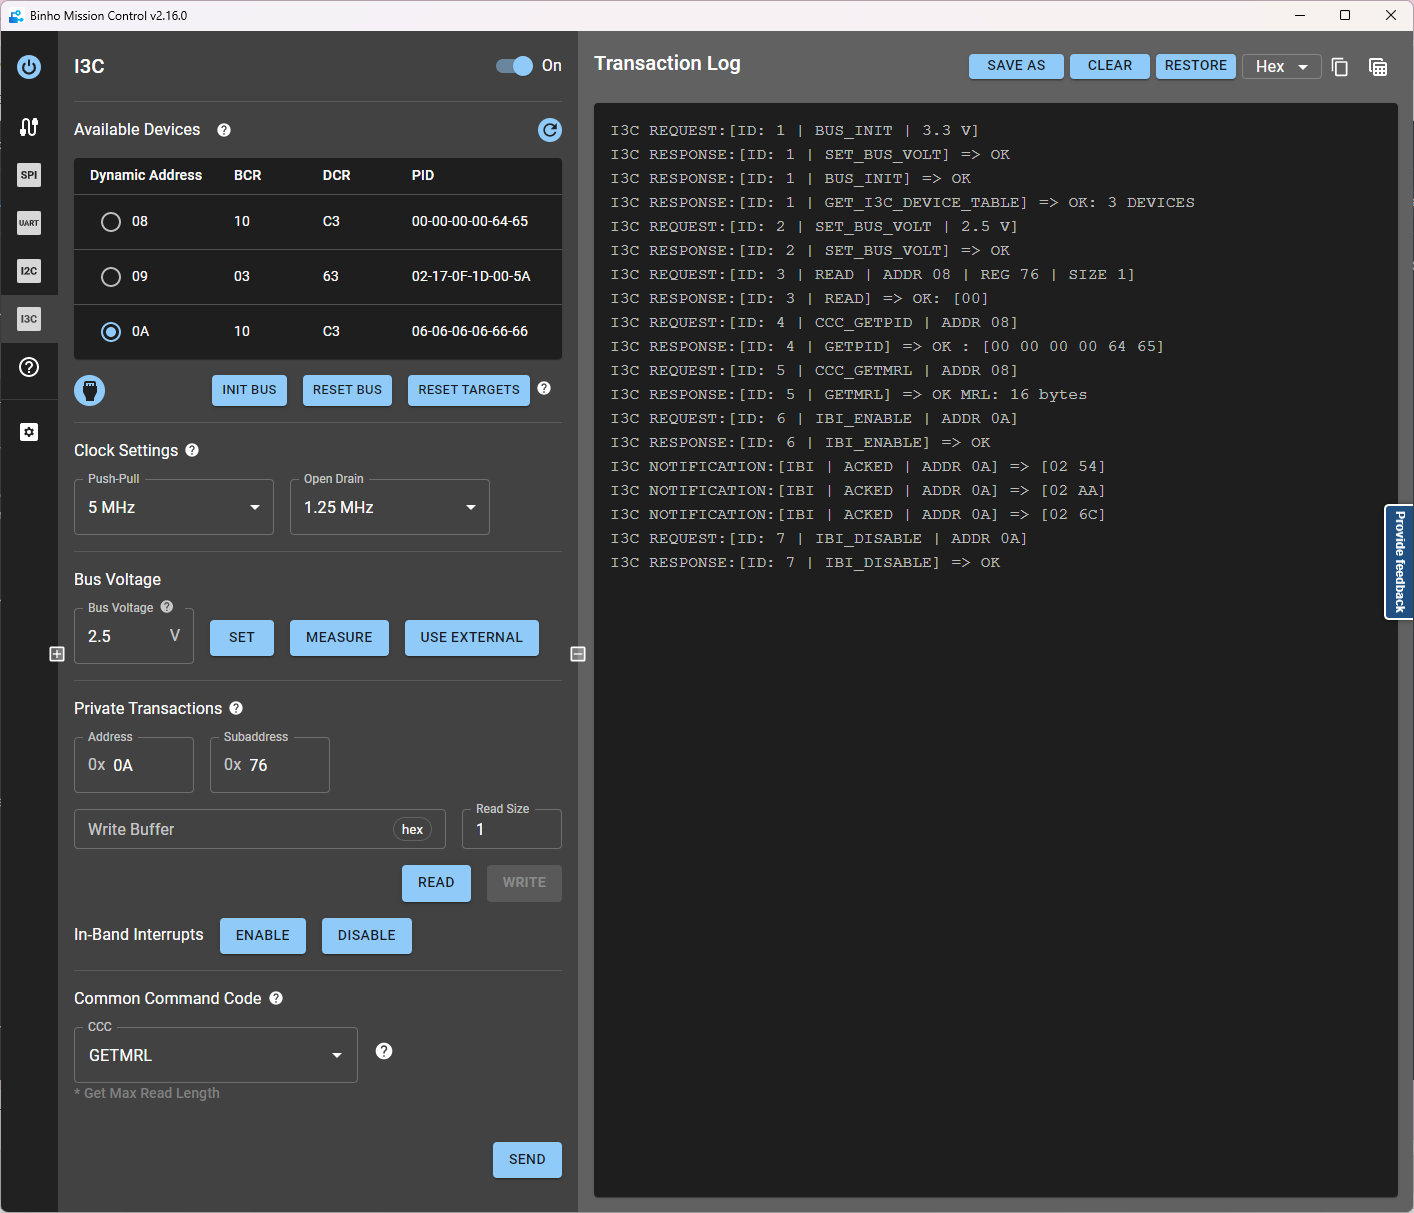
Task: Select the copy transaction log icon
Action: coord(1340,66)
